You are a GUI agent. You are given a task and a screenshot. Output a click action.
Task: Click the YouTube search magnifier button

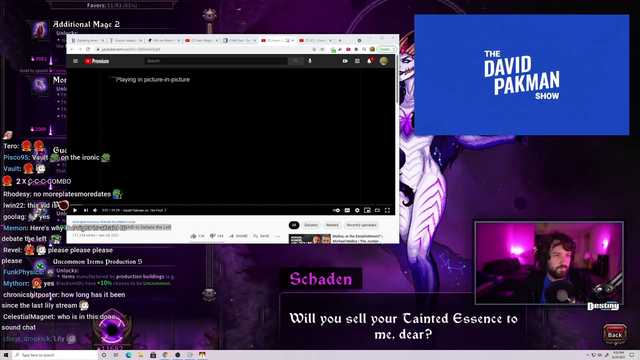[x=295, y=61]
